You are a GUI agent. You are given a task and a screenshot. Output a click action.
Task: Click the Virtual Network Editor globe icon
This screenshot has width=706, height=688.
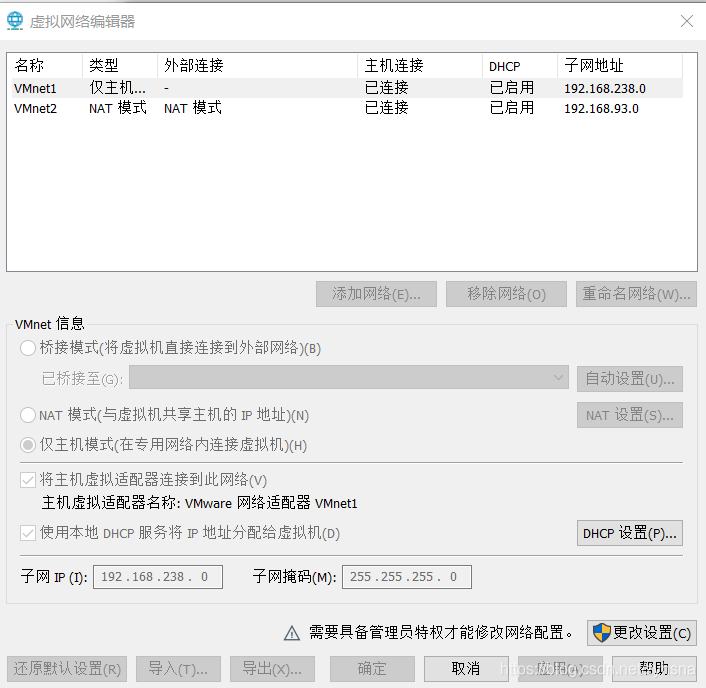click(x=15, y=21)
